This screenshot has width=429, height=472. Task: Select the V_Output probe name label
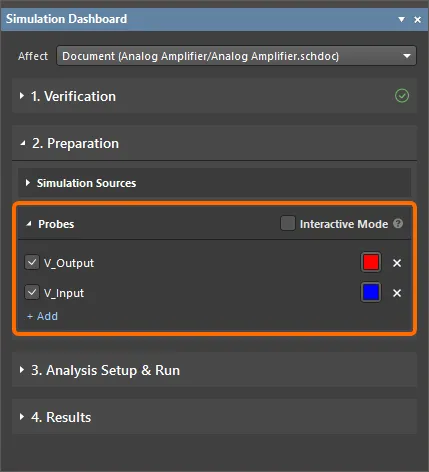coord(69,263)
